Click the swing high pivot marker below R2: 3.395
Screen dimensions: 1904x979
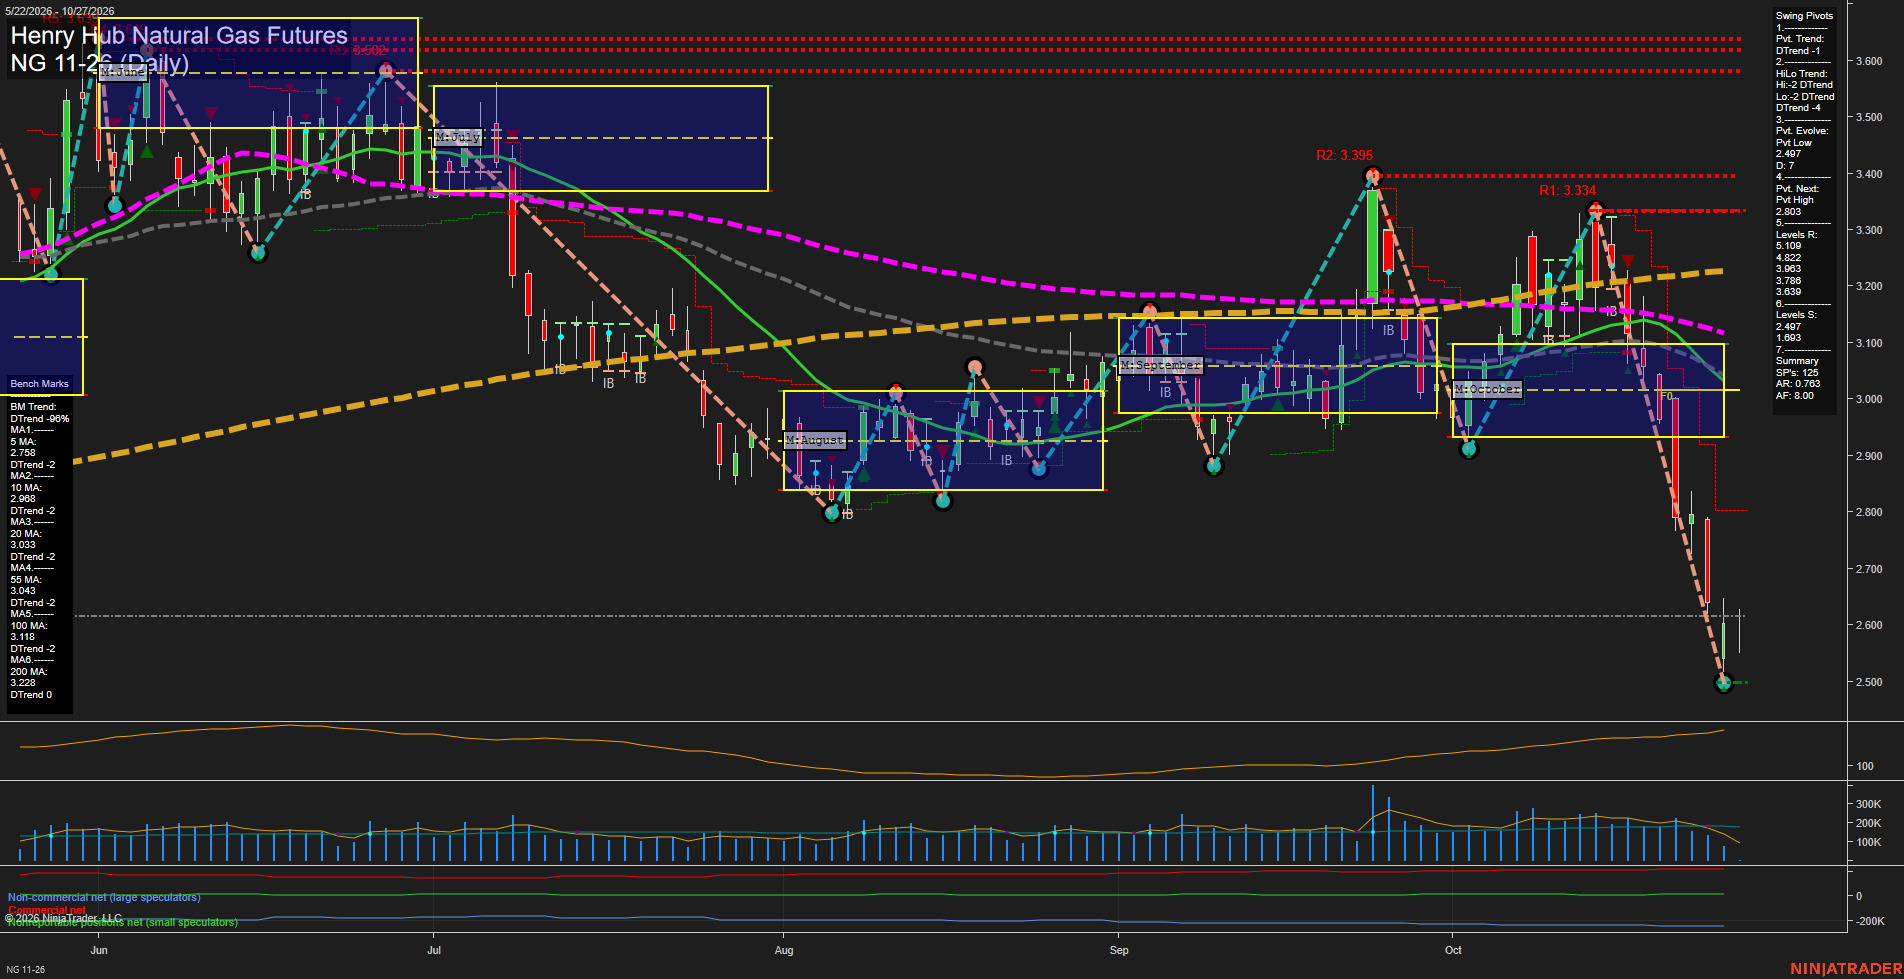click(x=1373, y=177)
